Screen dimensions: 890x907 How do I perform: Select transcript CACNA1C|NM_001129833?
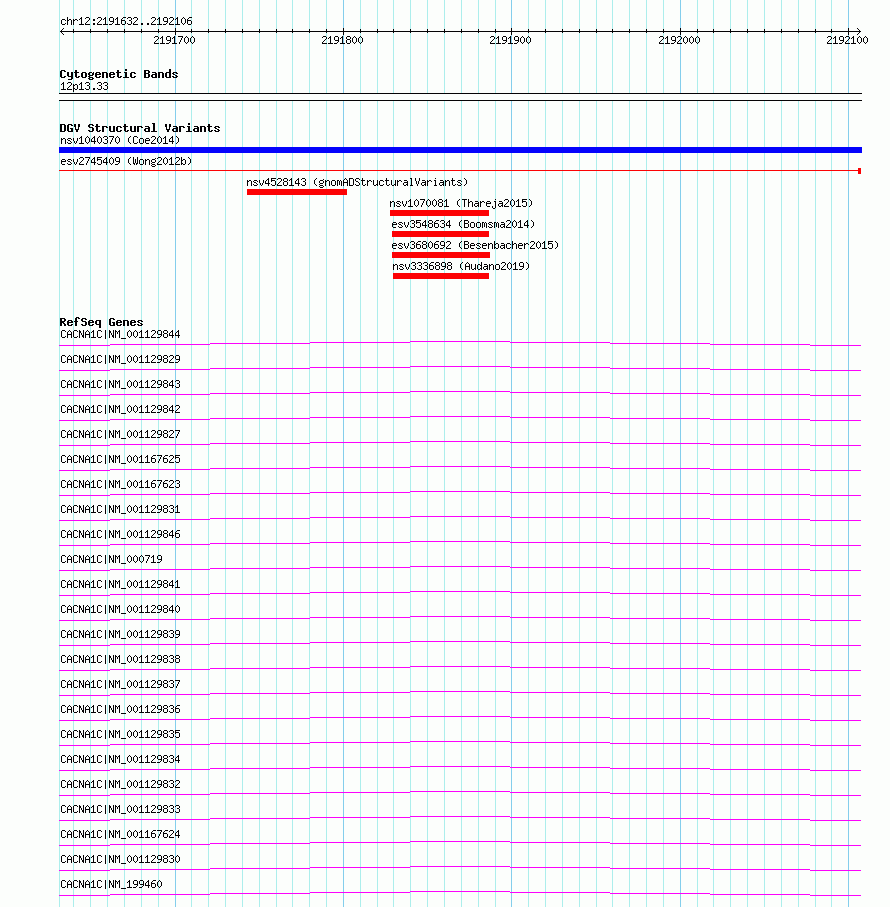[x=120, y=809]
